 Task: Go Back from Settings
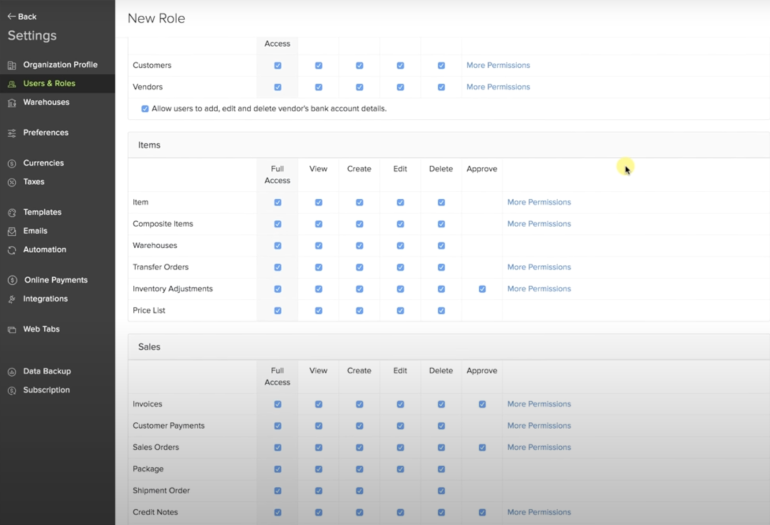[22, 16]
